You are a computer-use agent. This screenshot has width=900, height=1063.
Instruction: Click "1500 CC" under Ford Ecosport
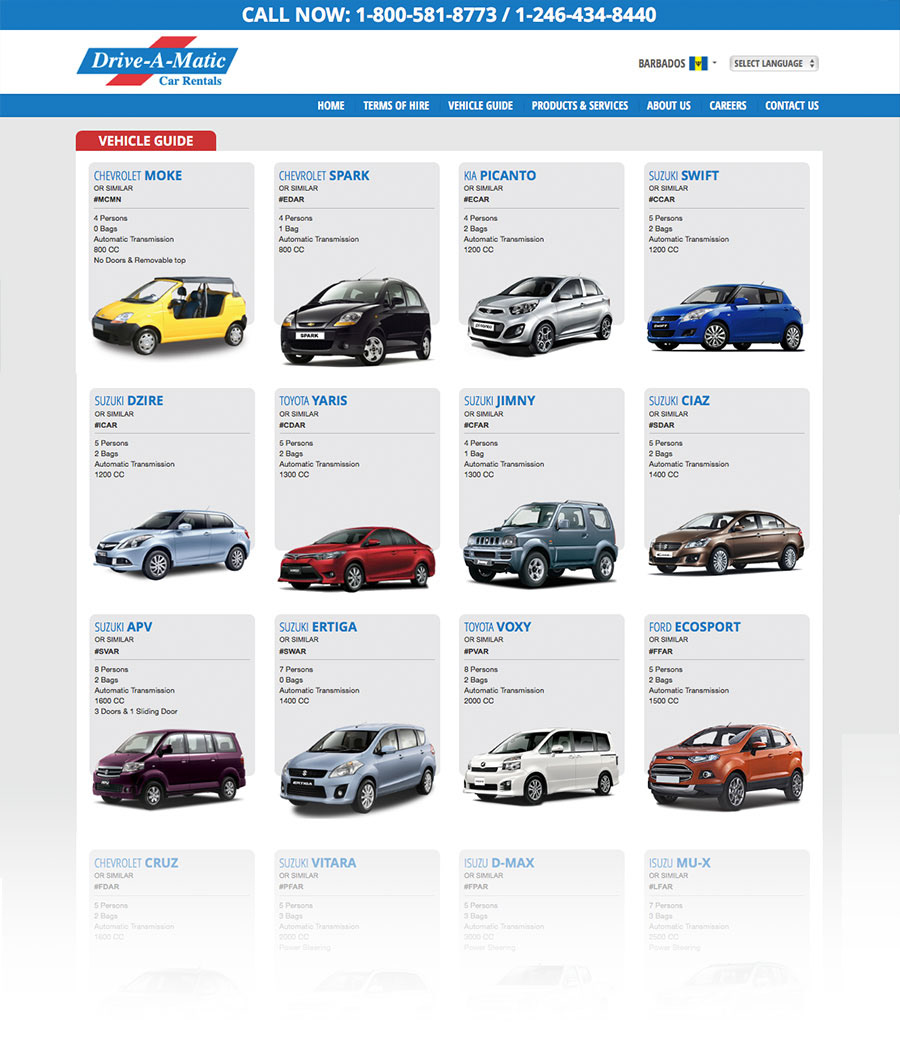tap(663, 701)
